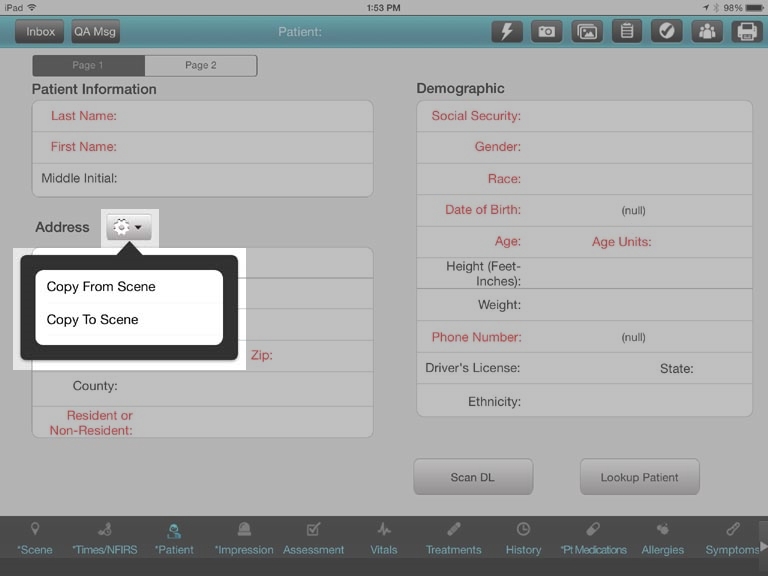Open the Symptoms tab

click(732, 538)
